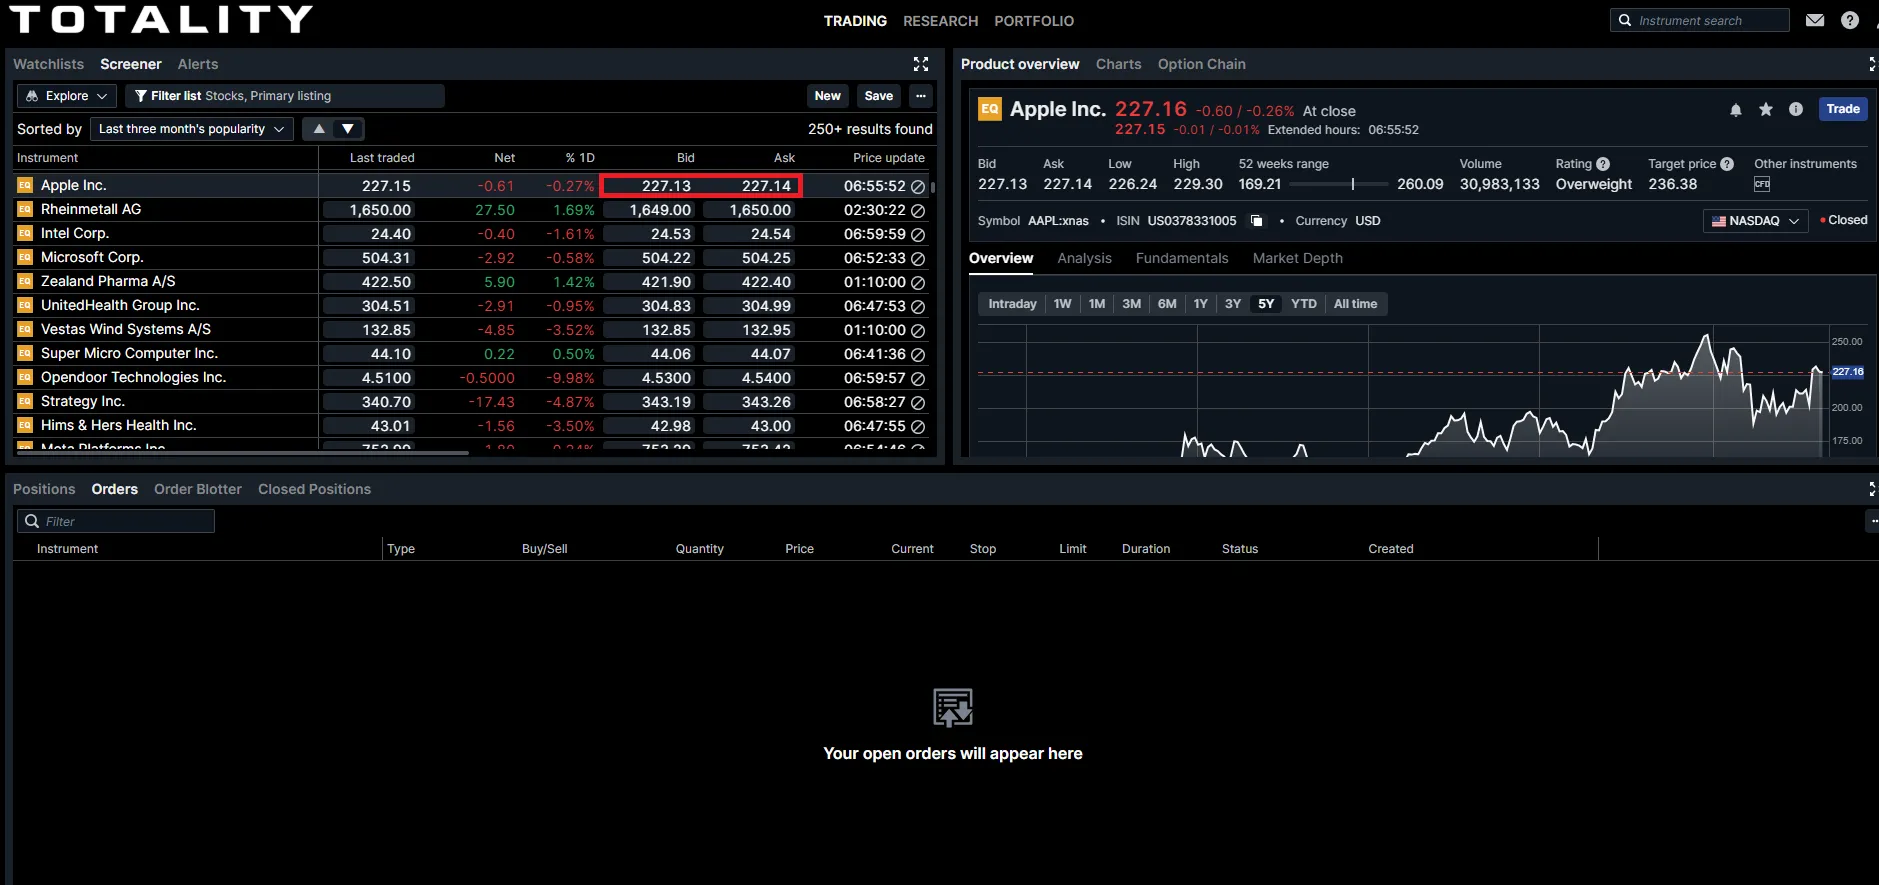Open the Fundamentals tab
Viewport: 1879px width, 885px height.
[1182, 258]
